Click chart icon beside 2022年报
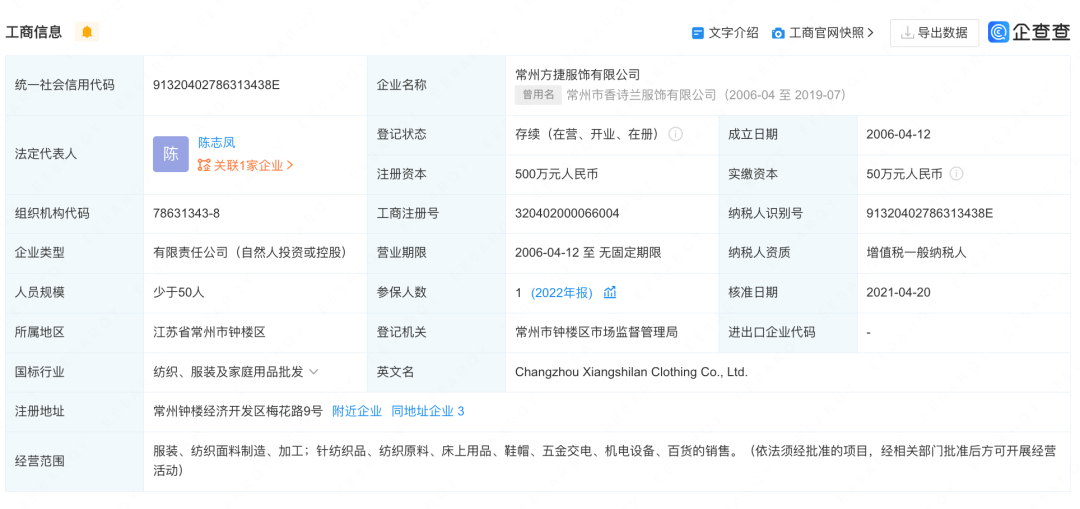 (610, 293)
